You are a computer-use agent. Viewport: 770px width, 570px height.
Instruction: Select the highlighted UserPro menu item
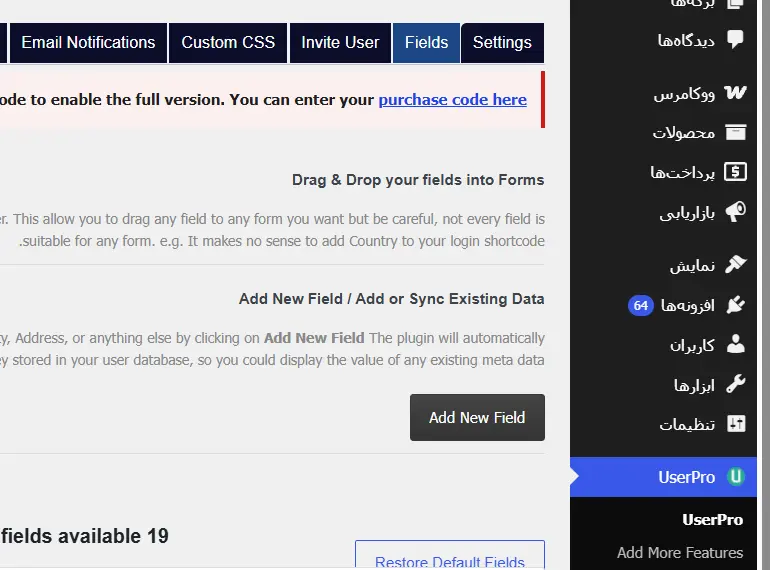click(663, 477)
